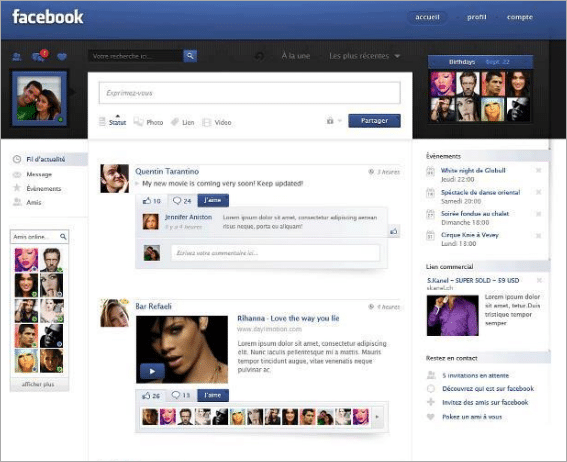Click calendar icon beside White night event
The image size is (567, 462).
[x=430, y=171]
